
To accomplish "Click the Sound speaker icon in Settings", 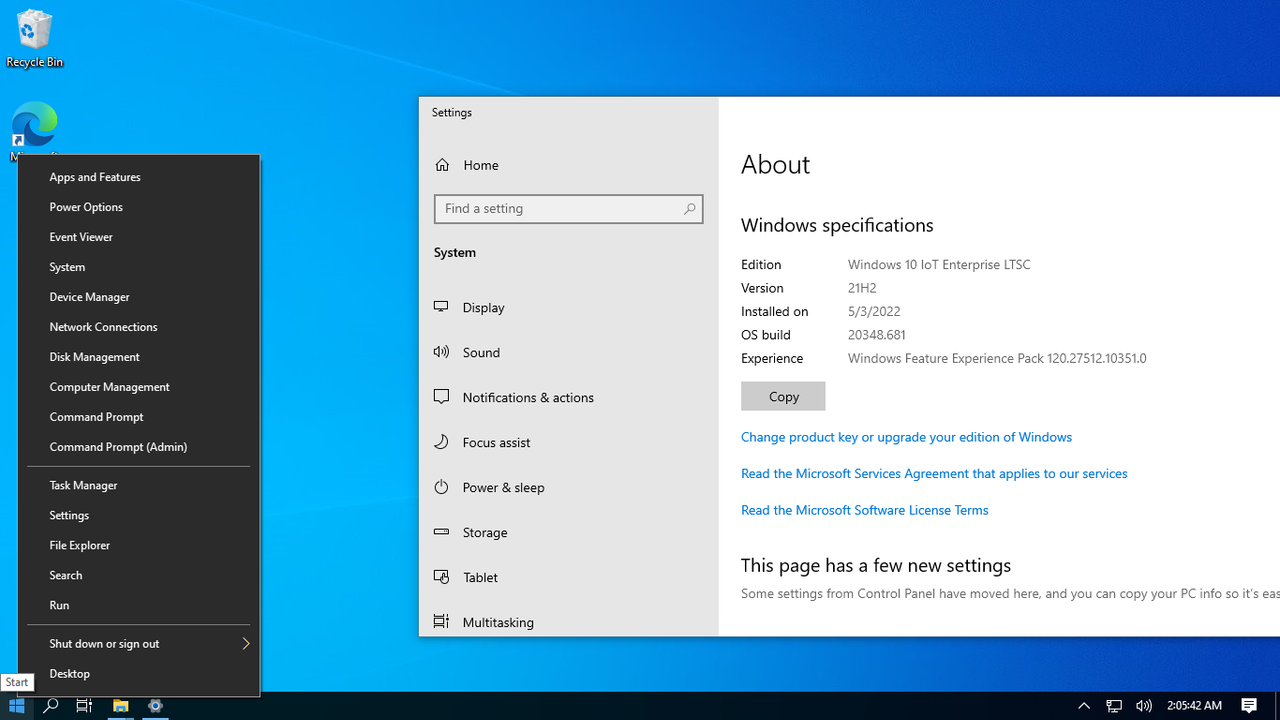I will 441,352.
